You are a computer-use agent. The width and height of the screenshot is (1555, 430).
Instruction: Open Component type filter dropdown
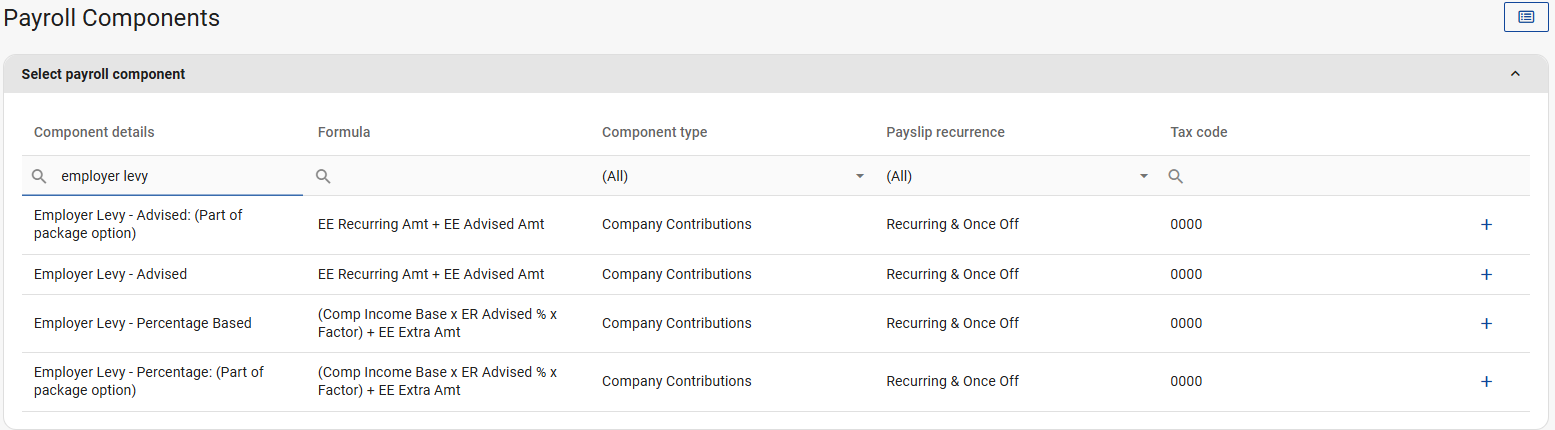click(x=859, y=177)
